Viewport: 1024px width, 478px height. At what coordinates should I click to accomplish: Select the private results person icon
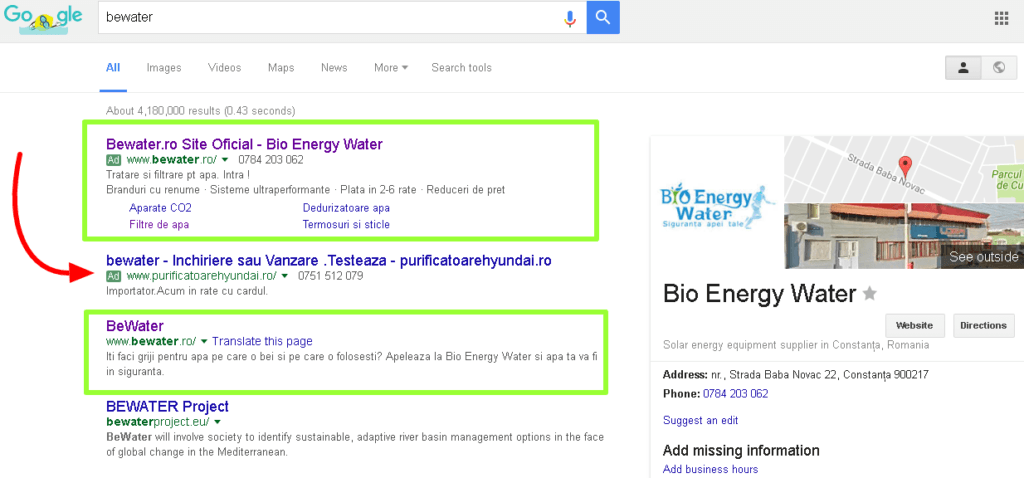pos(963,68)
